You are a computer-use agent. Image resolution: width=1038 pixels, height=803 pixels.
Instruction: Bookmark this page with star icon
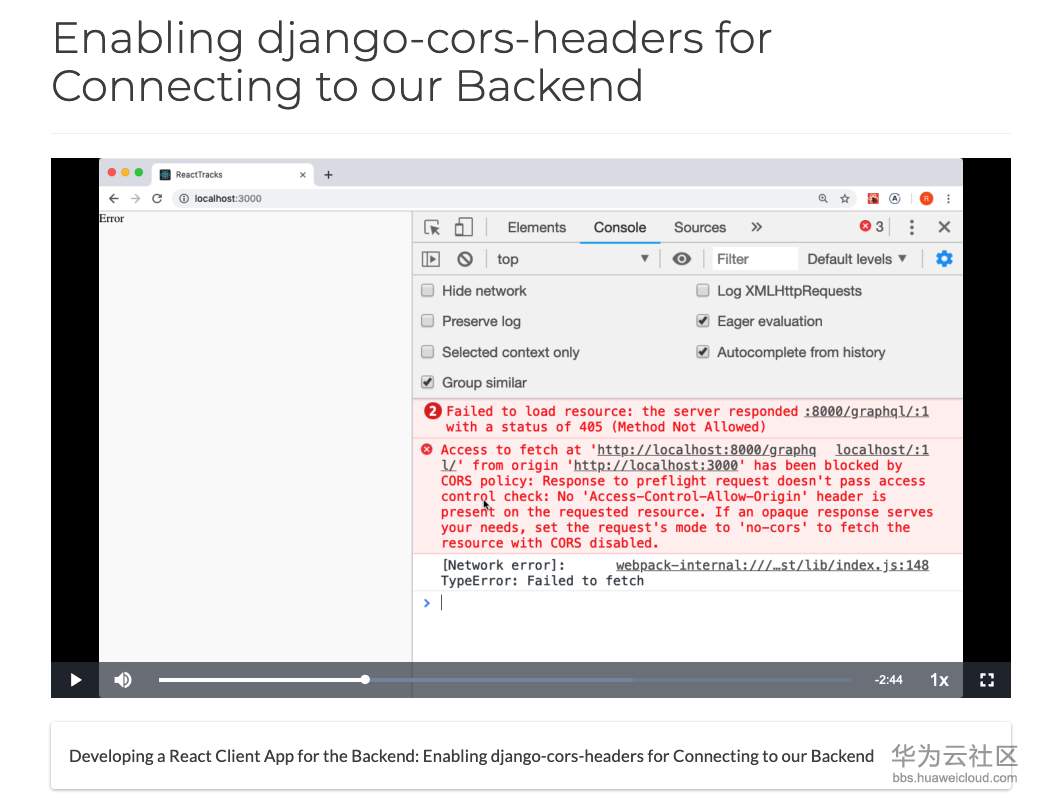[x=845, y=199]
